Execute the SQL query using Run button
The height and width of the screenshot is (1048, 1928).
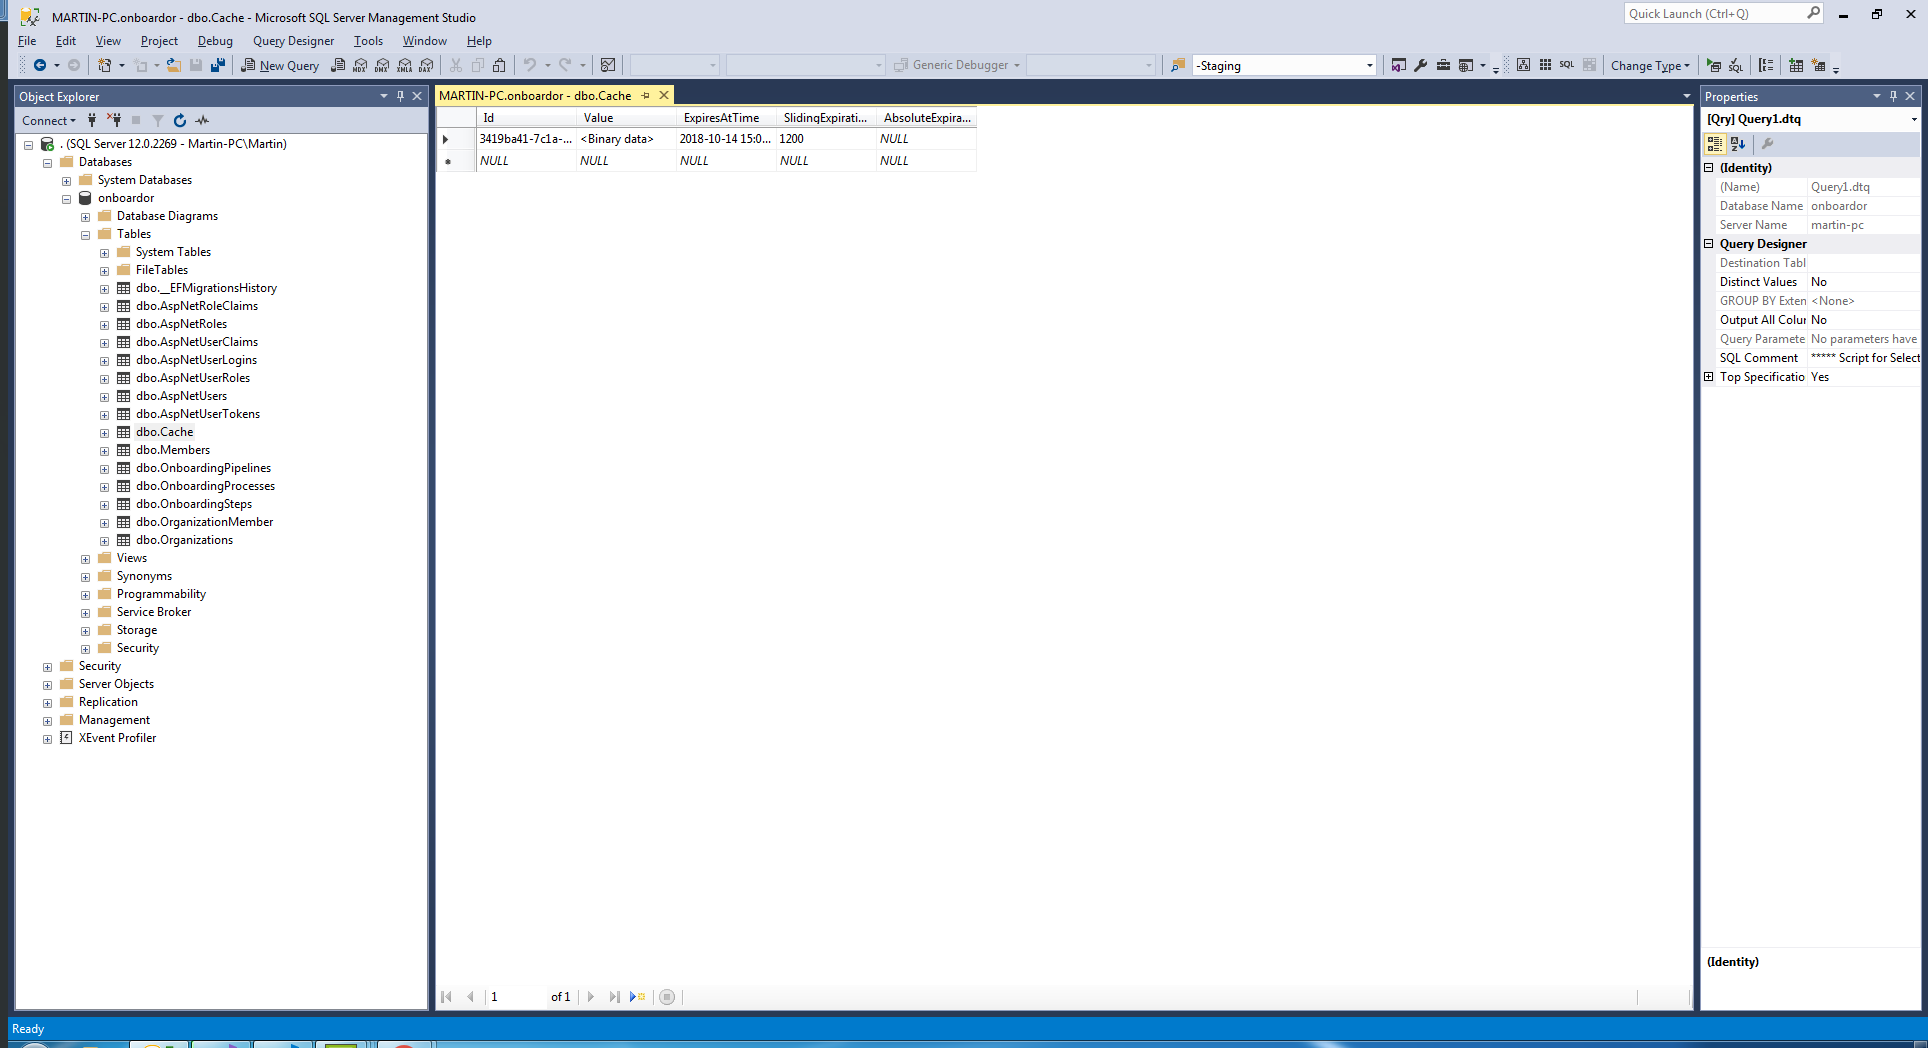[1715, 65]
